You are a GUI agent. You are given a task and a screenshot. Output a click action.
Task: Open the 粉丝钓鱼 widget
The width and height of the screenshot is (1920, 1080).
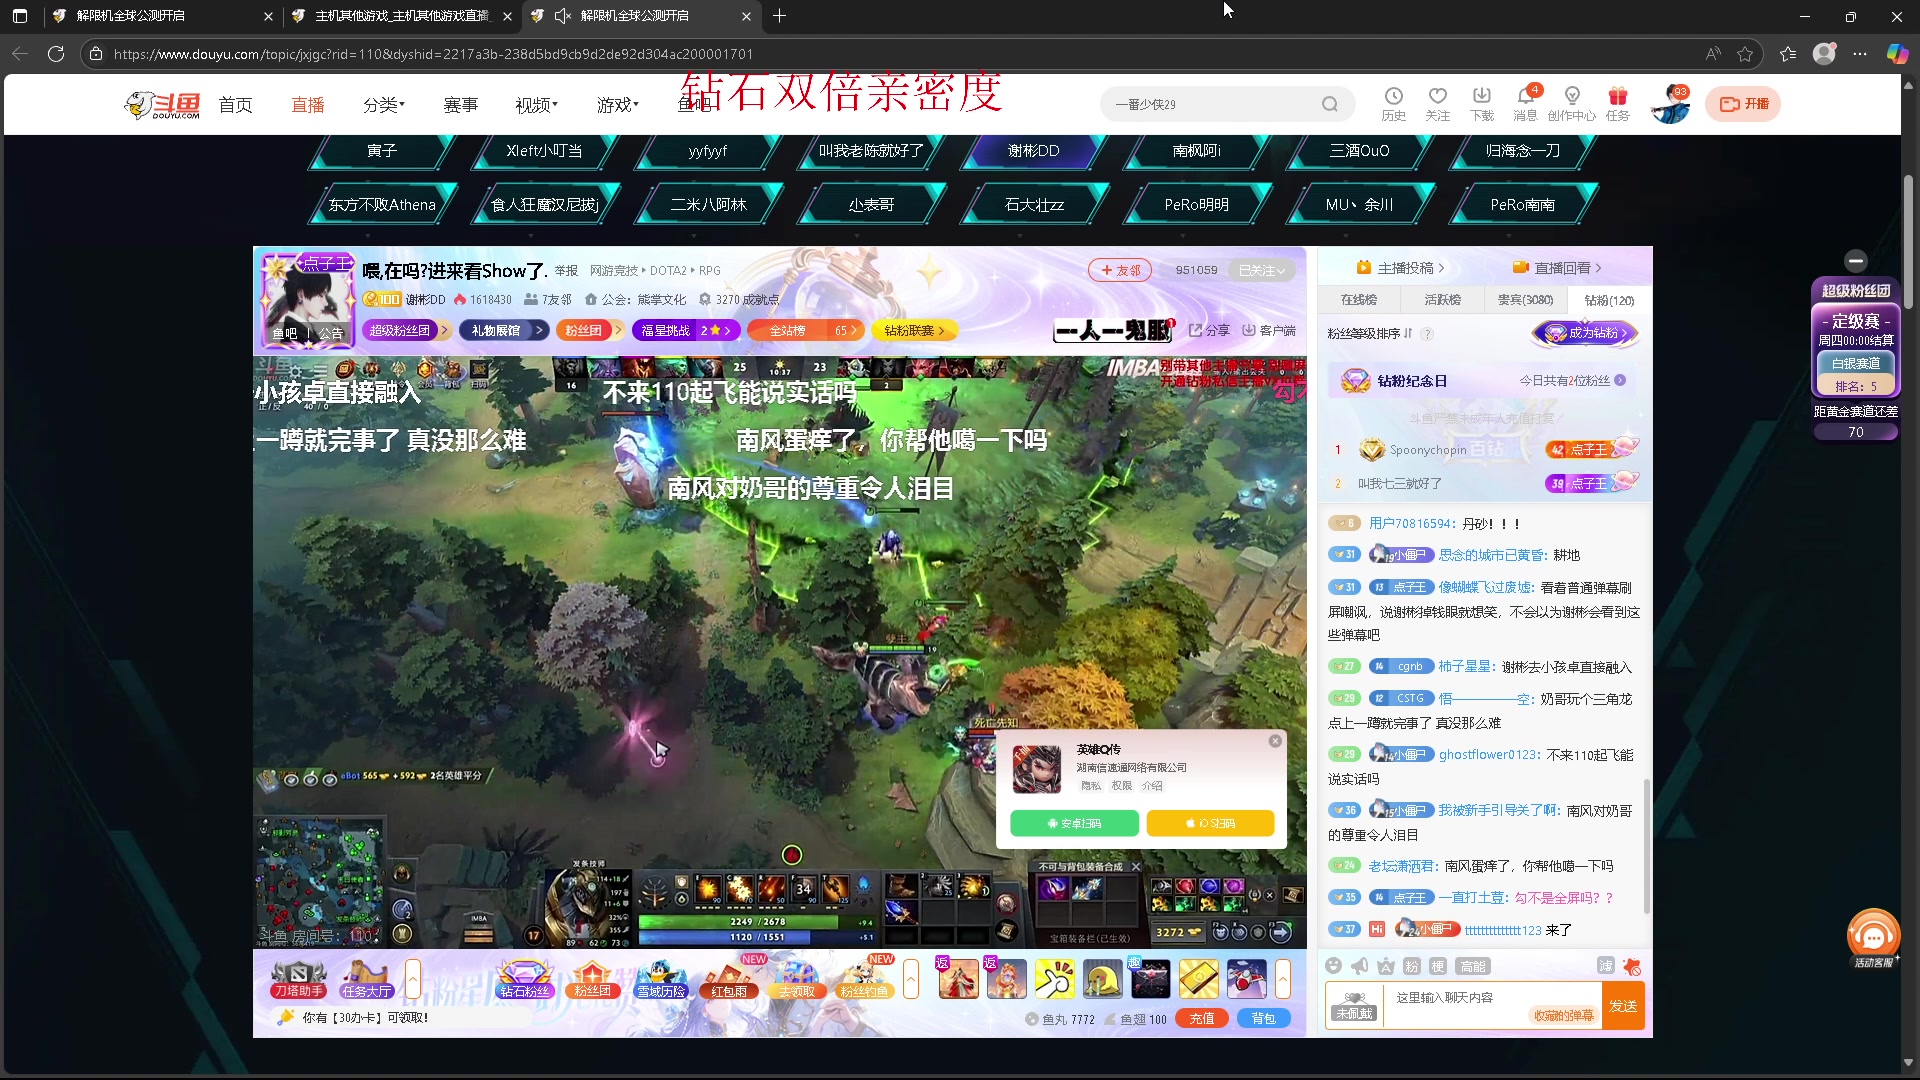(x=865, y=979)
